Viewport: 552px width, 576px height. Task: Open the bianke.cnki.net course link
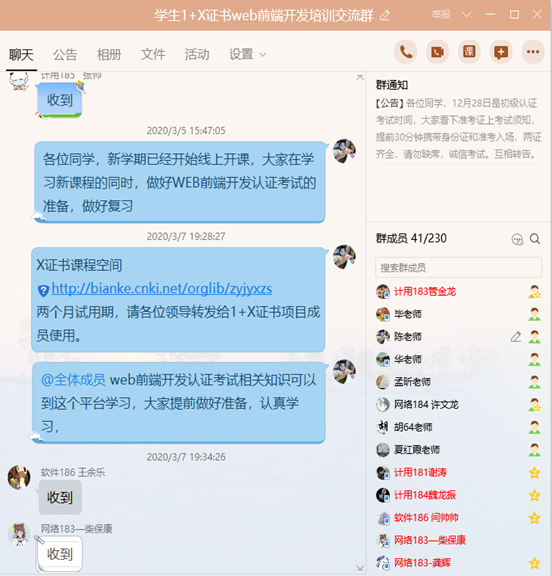(162, 289)
